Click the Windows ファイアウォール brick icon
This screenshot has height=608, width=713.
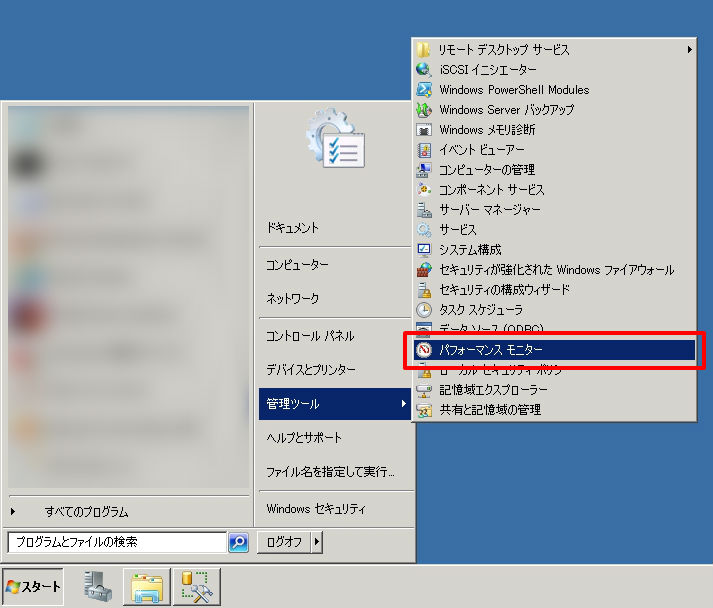point(424,270)
